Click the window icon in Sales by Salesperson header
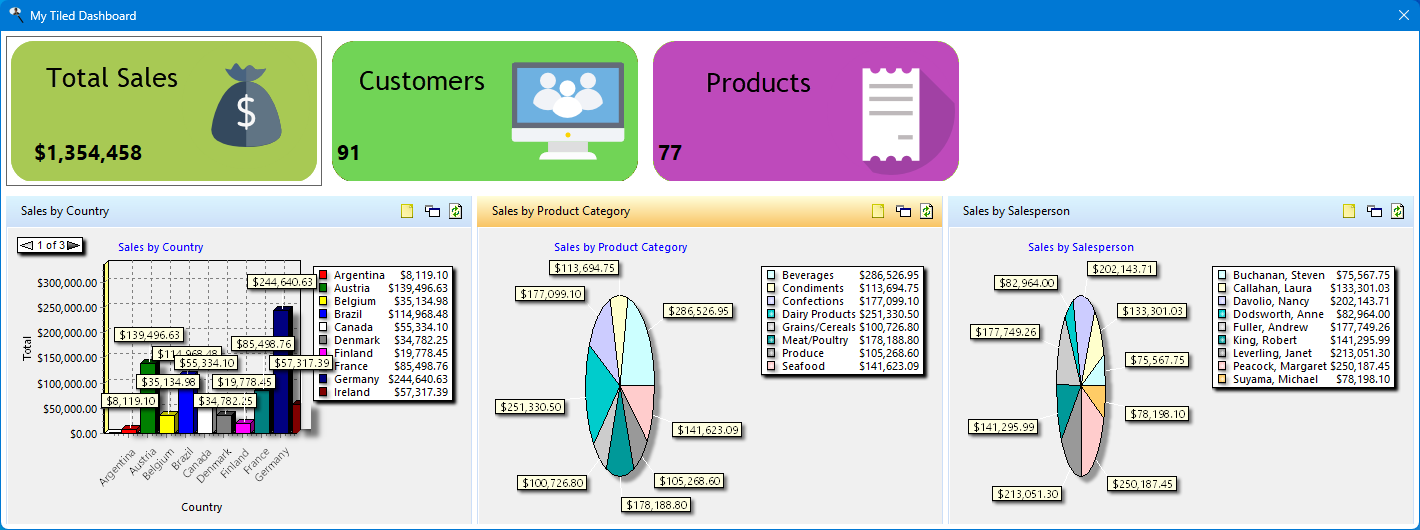 (x=1374, y=211)
